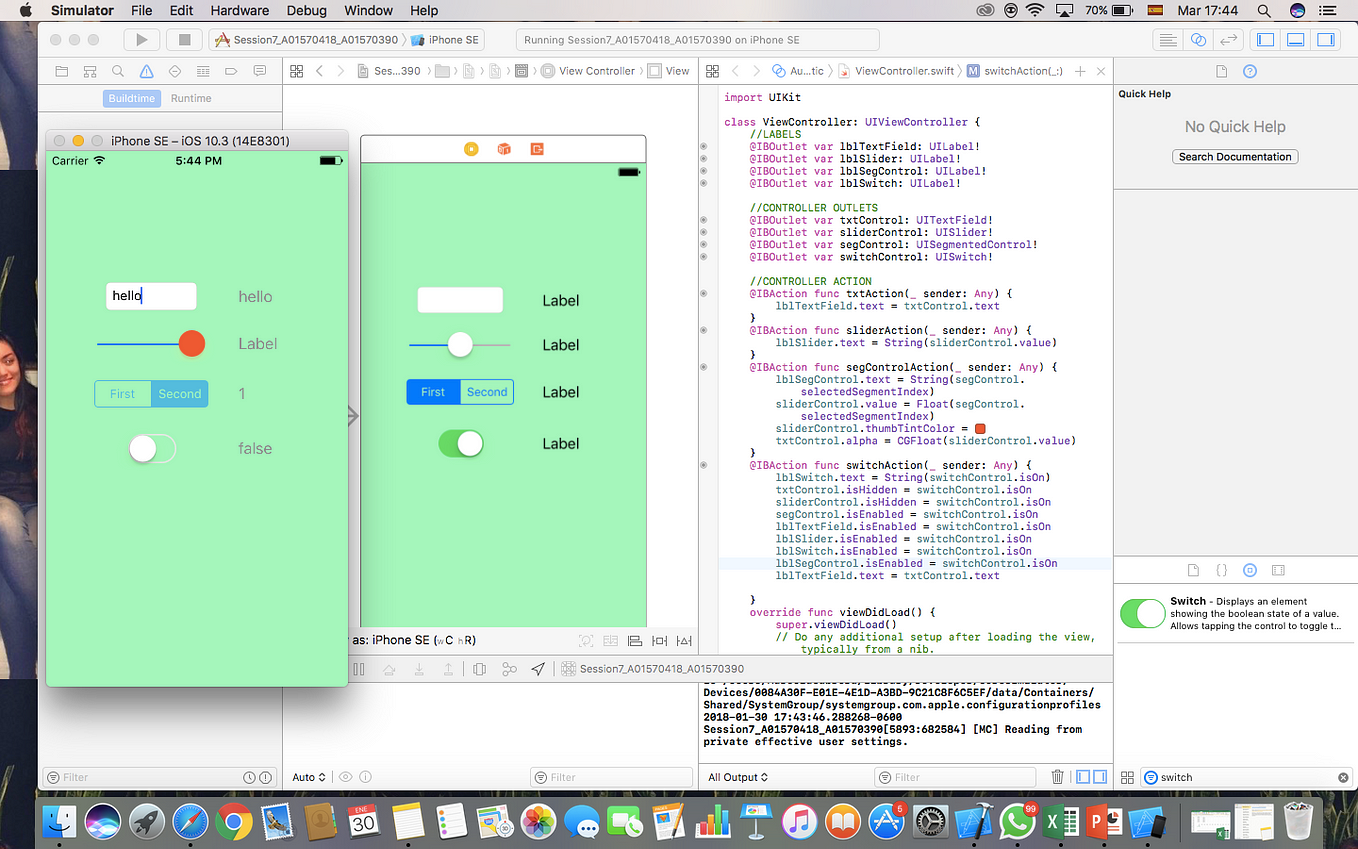Image resolution: width=1358 pixels, height=849 pixels.
Task: Click the hello text field in simulator
Action: click(151, 296)
